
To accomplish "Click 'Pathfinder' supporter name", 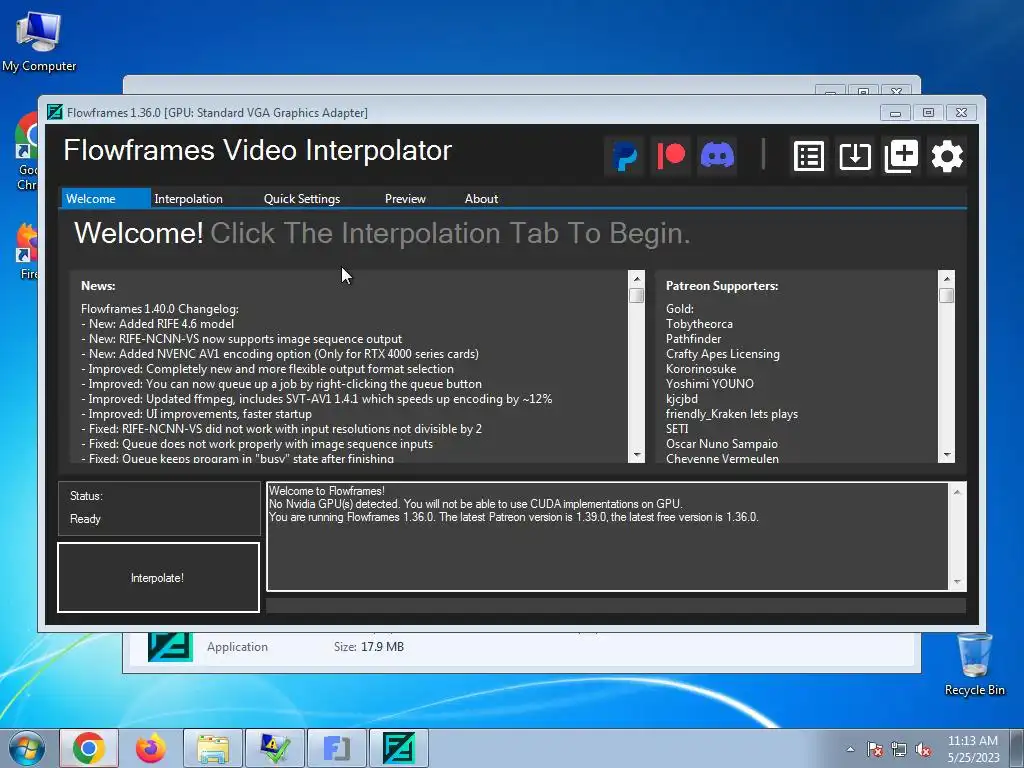I will 693,339.
